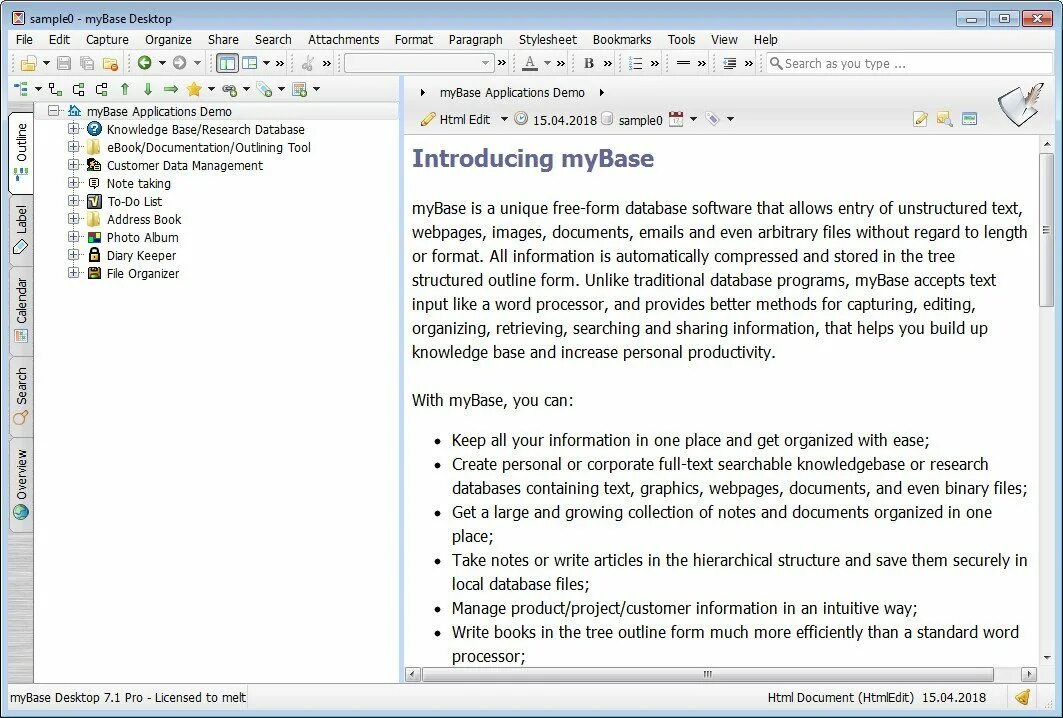The image size is (1063, 718).
Task: Open the font color A icon
Action: (x=530, y=63)
